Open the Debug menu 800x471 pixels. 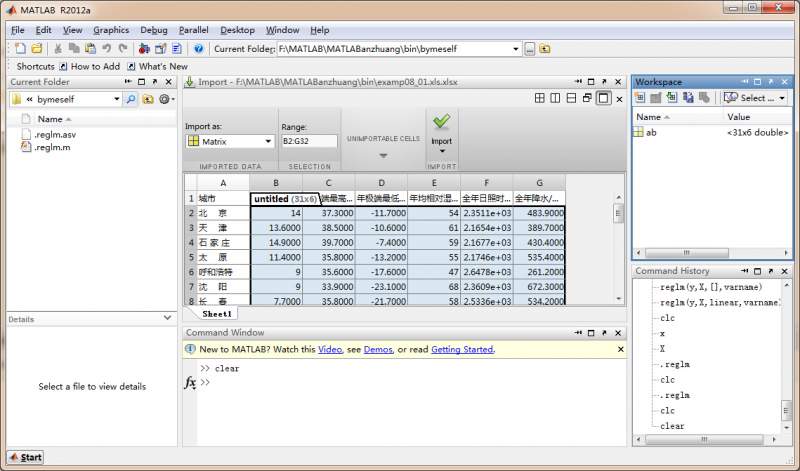point(154,30)
